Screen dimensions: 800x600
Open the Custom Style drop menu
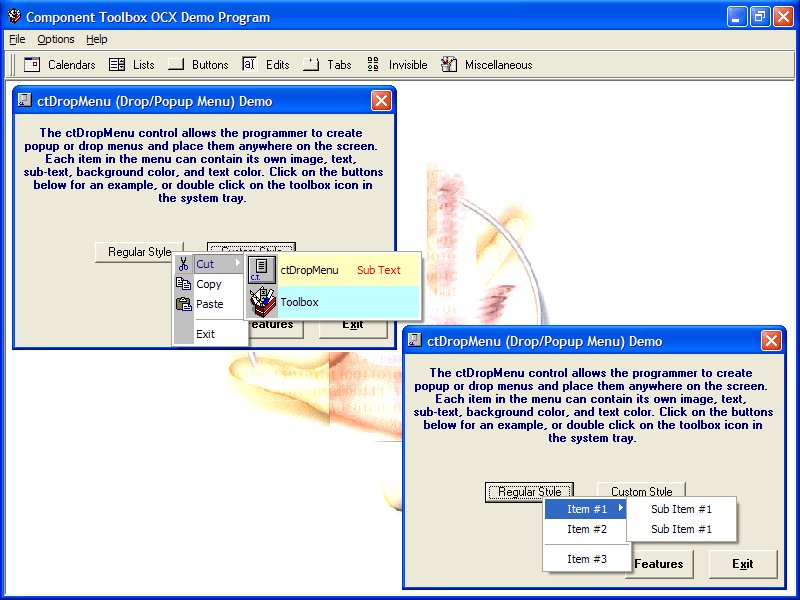pos(641,491)
